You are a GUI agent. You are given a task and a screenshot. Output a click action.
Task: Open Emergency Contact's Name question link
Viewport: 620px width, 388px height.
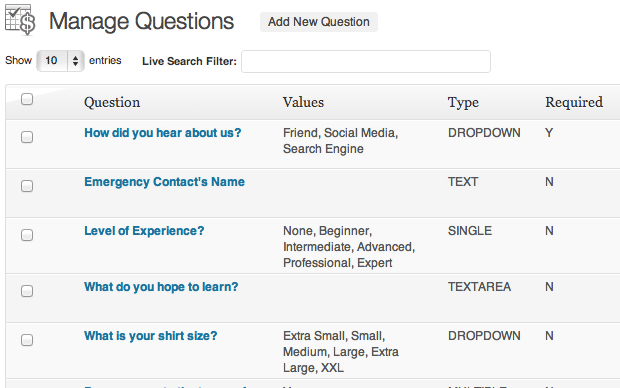pos(164,182)
